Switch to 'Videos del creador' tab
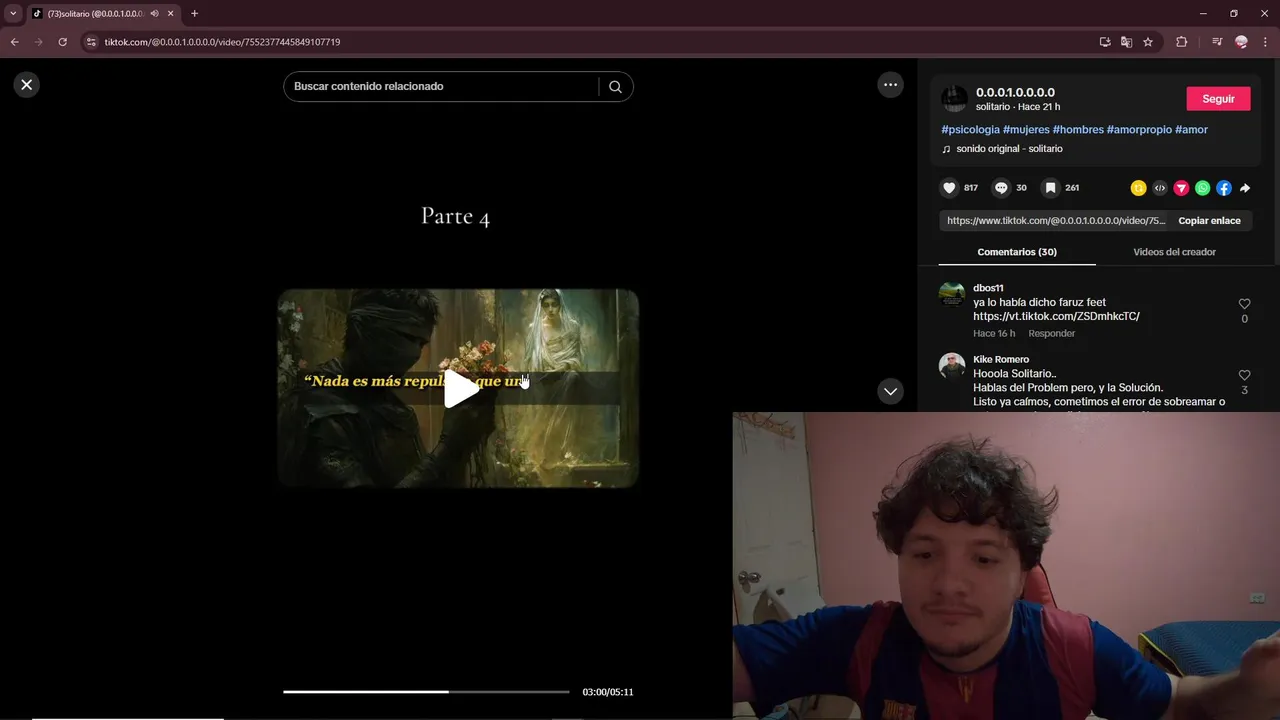Image resolution: width=1280 pixels, height=720 pixels. pyautogui.click(x=1174, y=252)
